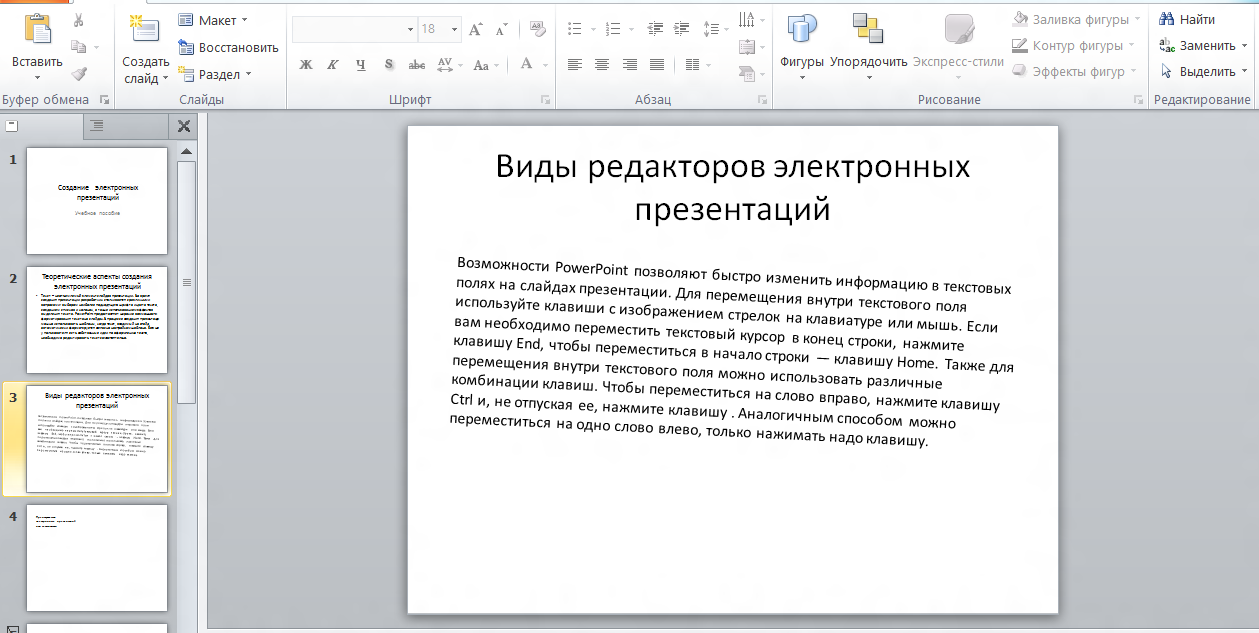Click scroll-up arrow of slide panel

click(x=186, y=151)
